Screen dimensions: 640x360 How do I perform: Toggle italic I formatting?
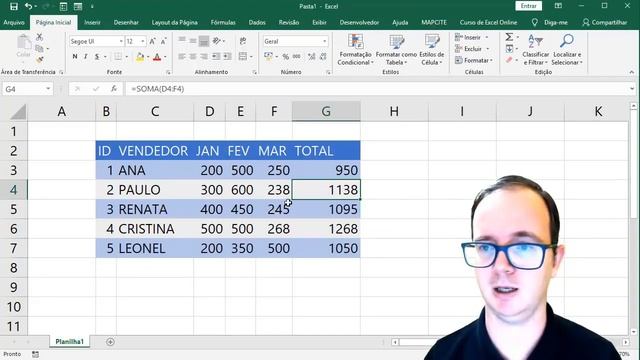[85, 57]
